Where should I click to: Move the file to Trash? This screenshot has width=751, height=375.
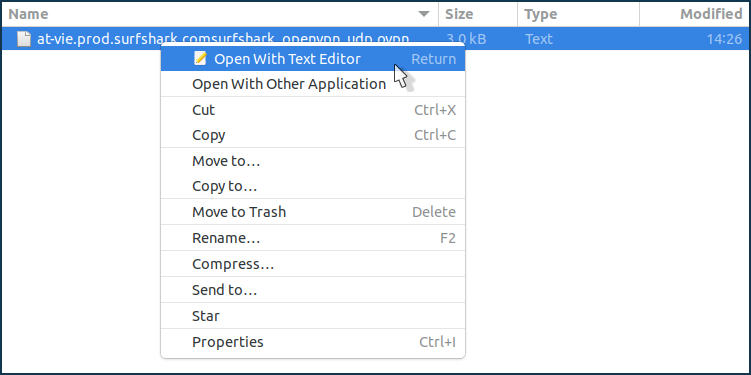313,212
